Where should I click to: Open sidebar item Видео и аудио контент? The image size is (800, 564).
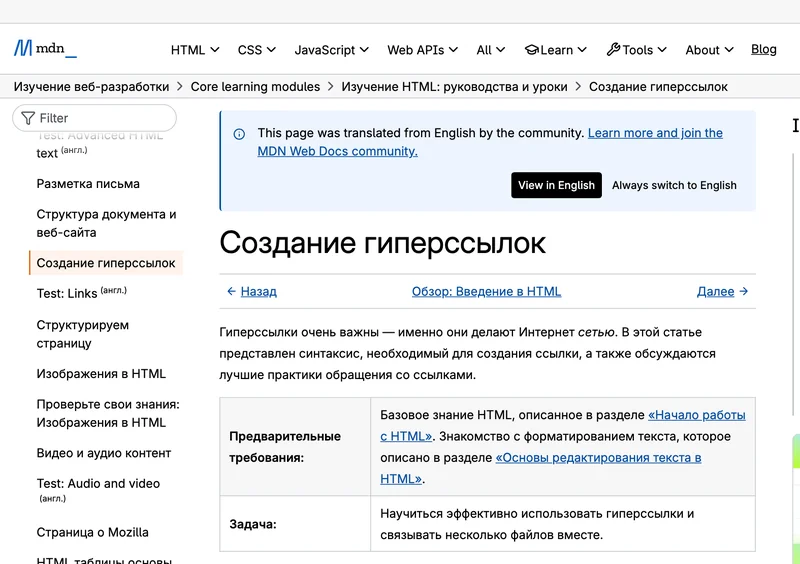coord(104,453)
